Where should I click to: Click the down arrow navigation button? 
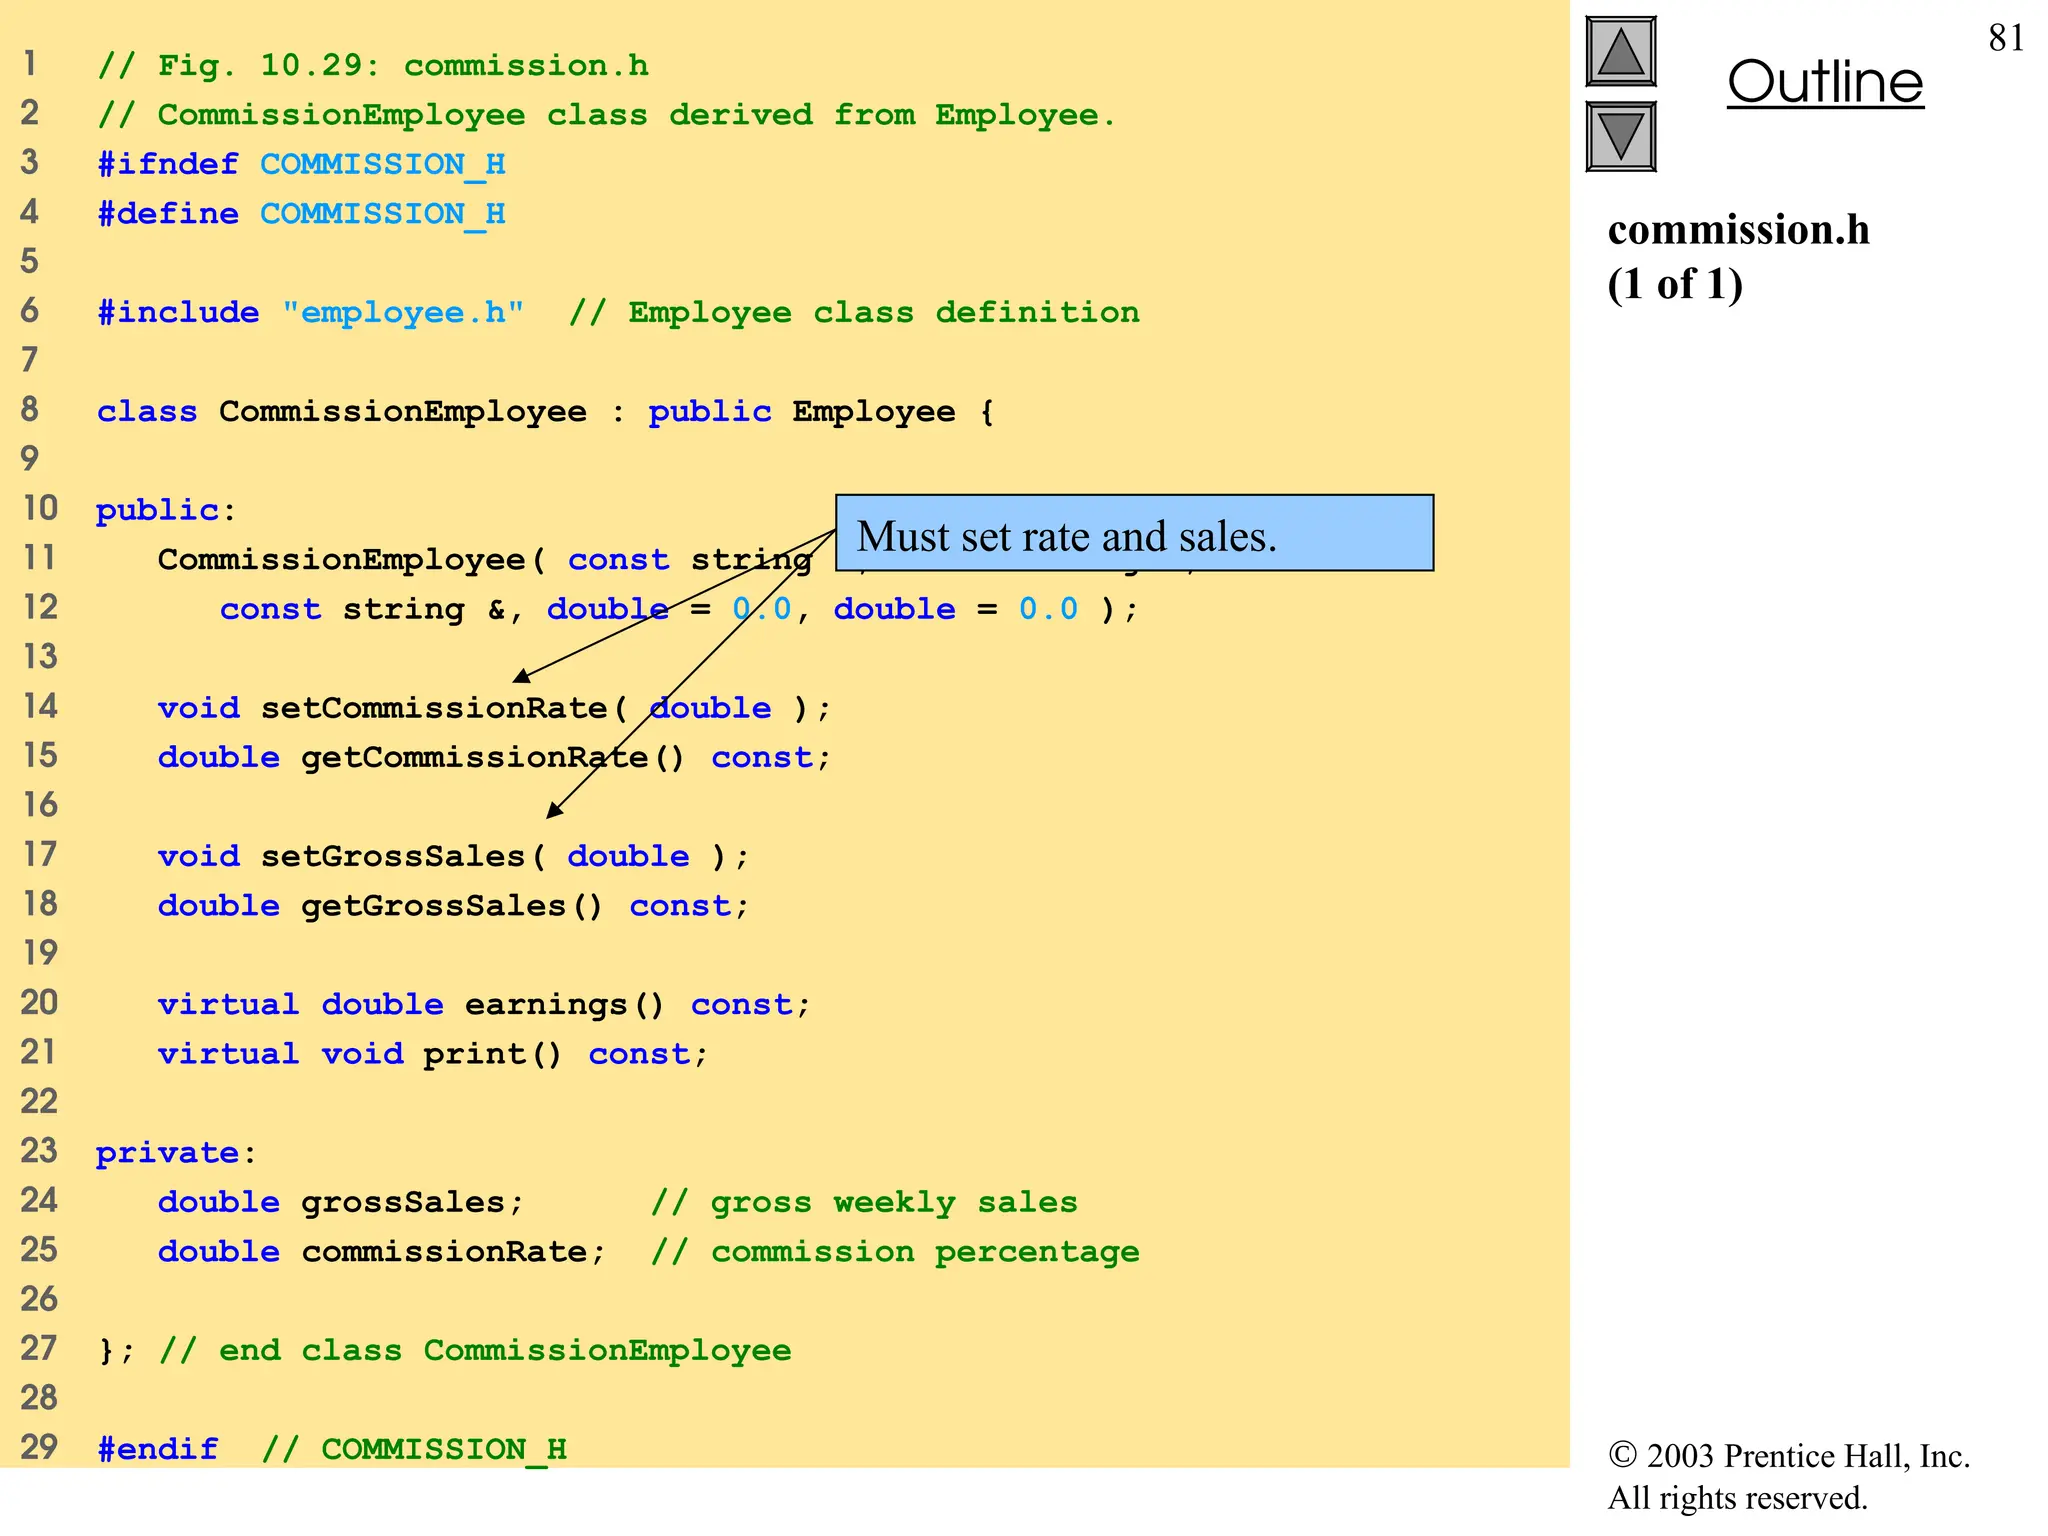[1620, 136]
